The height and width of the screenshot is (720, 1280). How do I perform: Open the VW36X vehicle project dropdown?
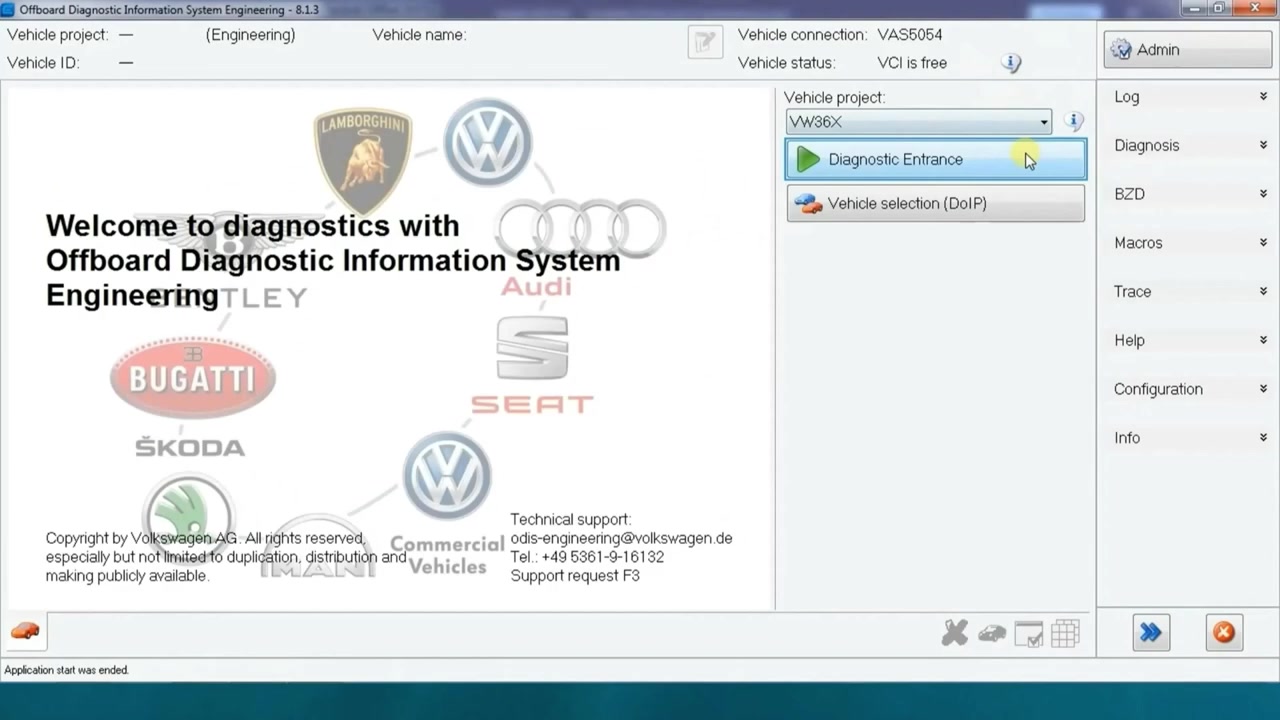click(x=918, y=122)
